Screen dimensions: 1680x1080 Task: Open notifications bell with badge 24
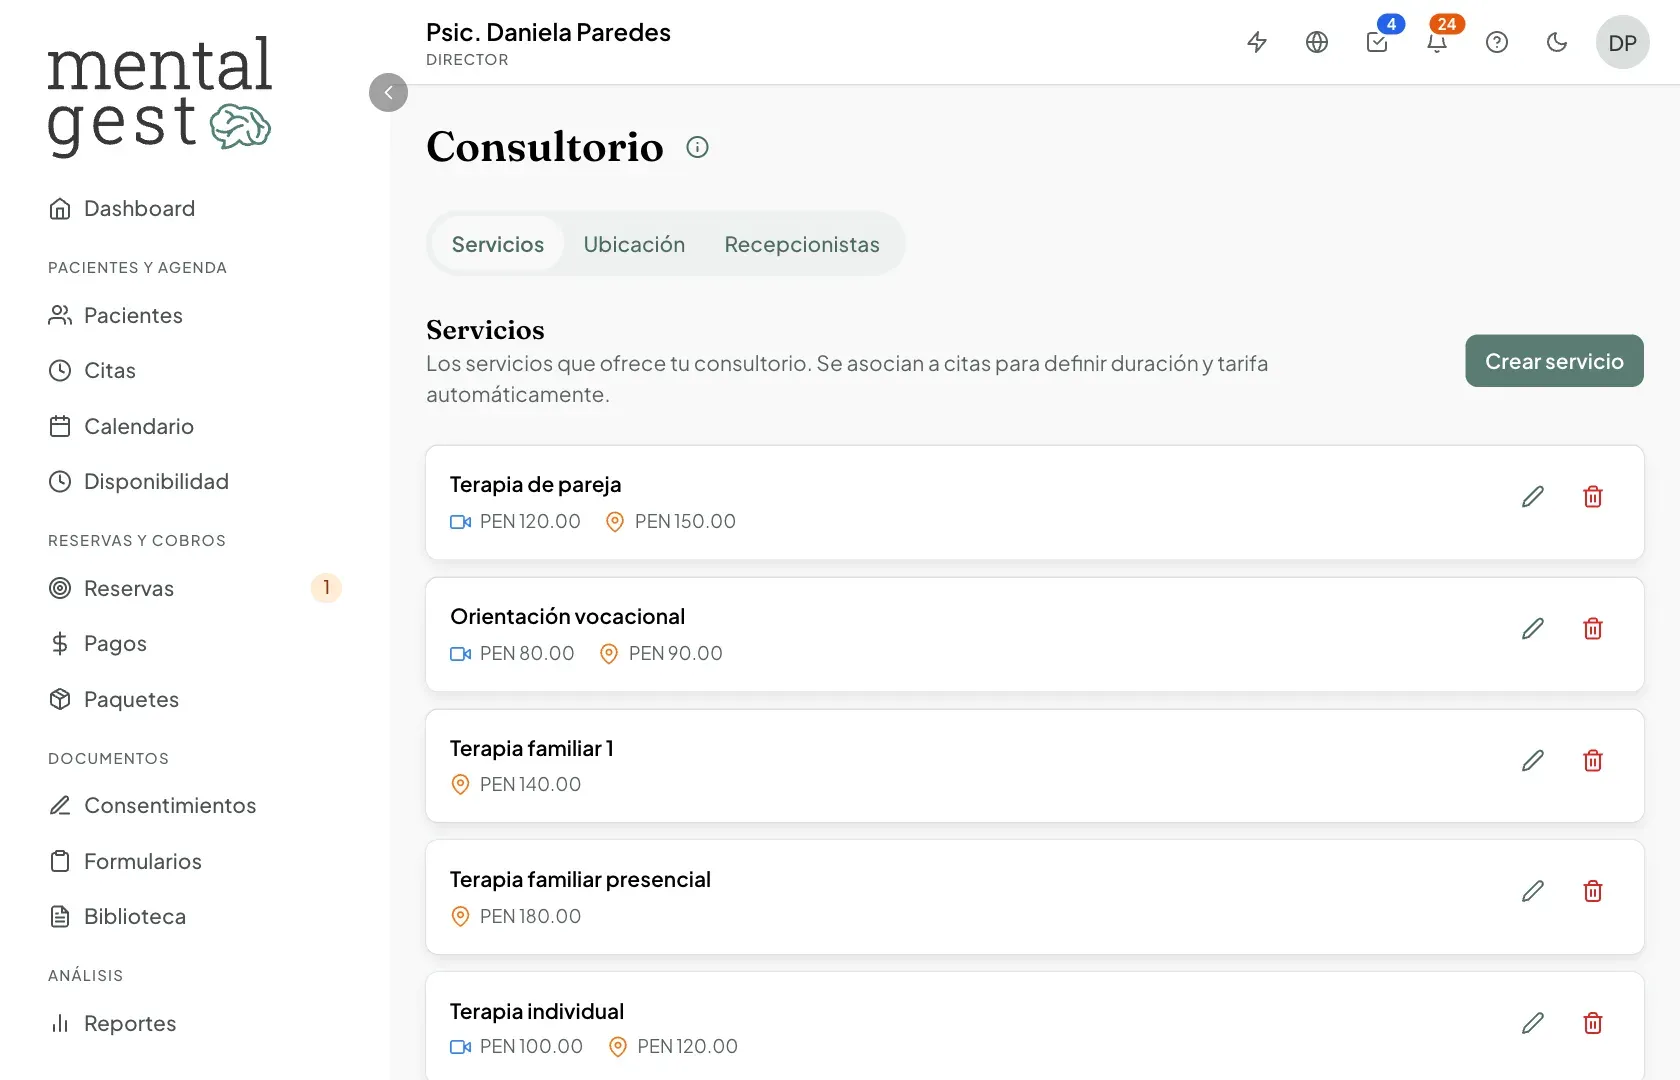[x=1437, y=42]
